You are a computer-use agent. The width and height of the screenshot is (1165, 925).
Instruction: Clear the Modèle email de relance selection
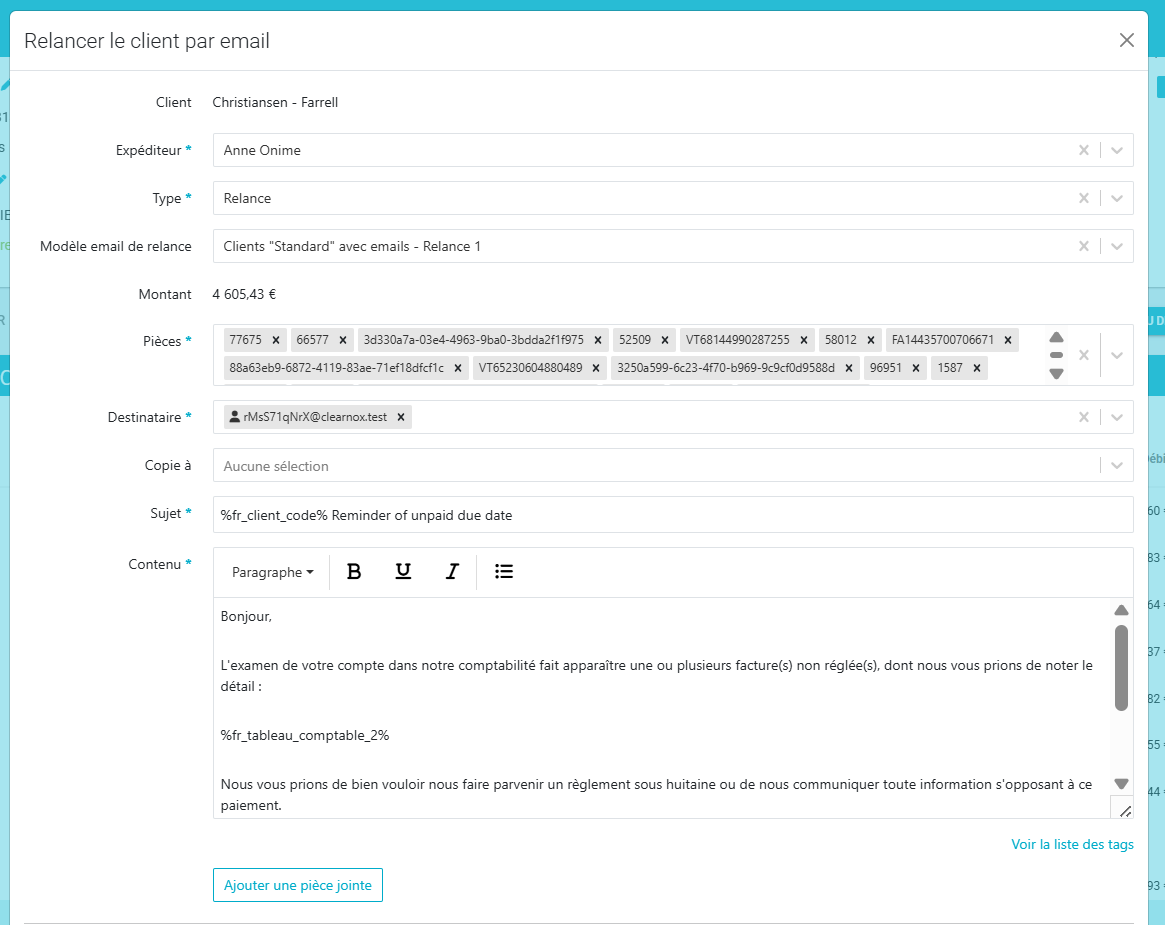click(x=1083, y=246)
